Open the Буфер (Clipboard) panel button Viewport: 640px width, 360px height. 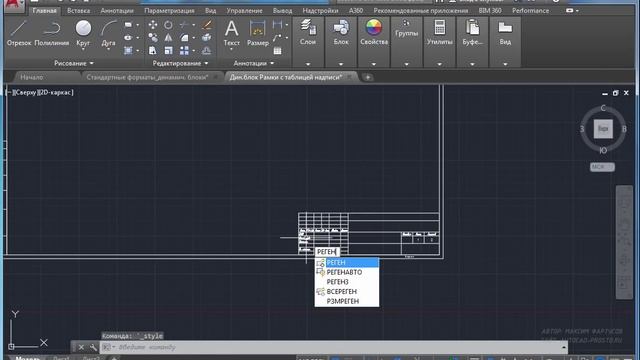[x=472, y=33]
